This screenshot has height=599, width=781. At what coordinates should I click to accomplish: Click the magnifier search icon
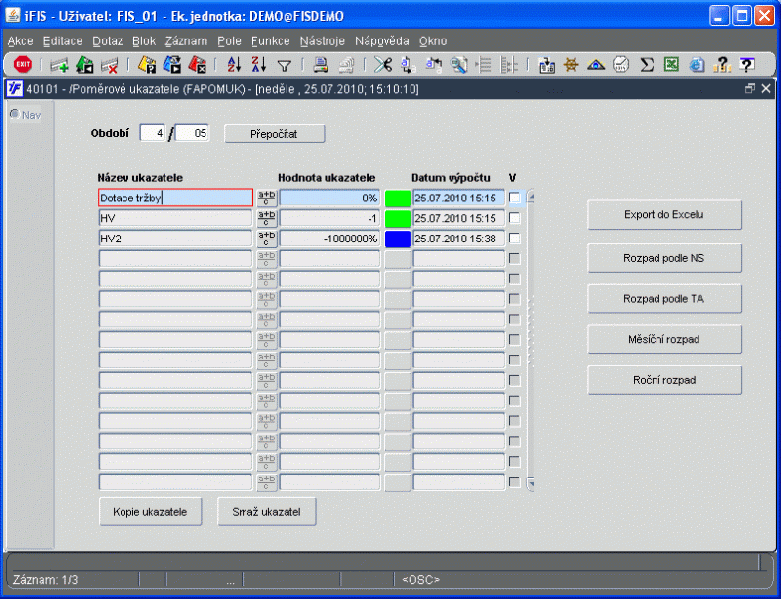point(459,65)
